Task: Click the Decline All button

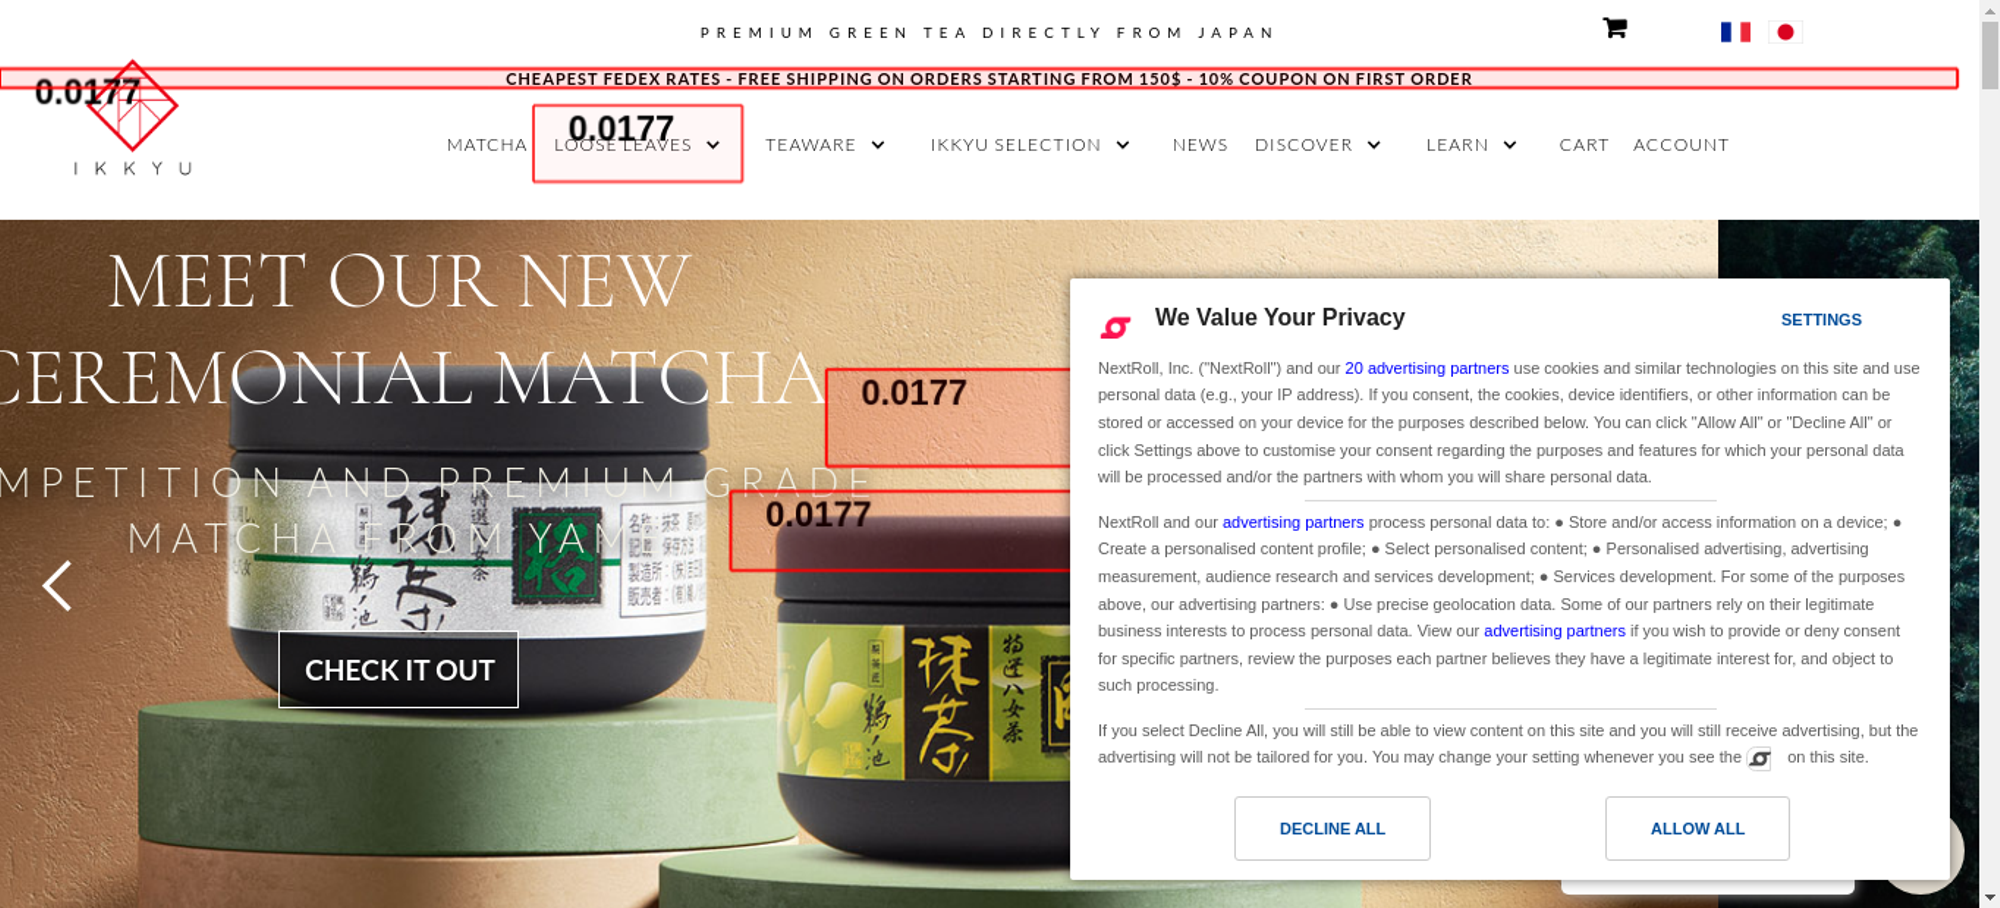Action: point(1332,828)
